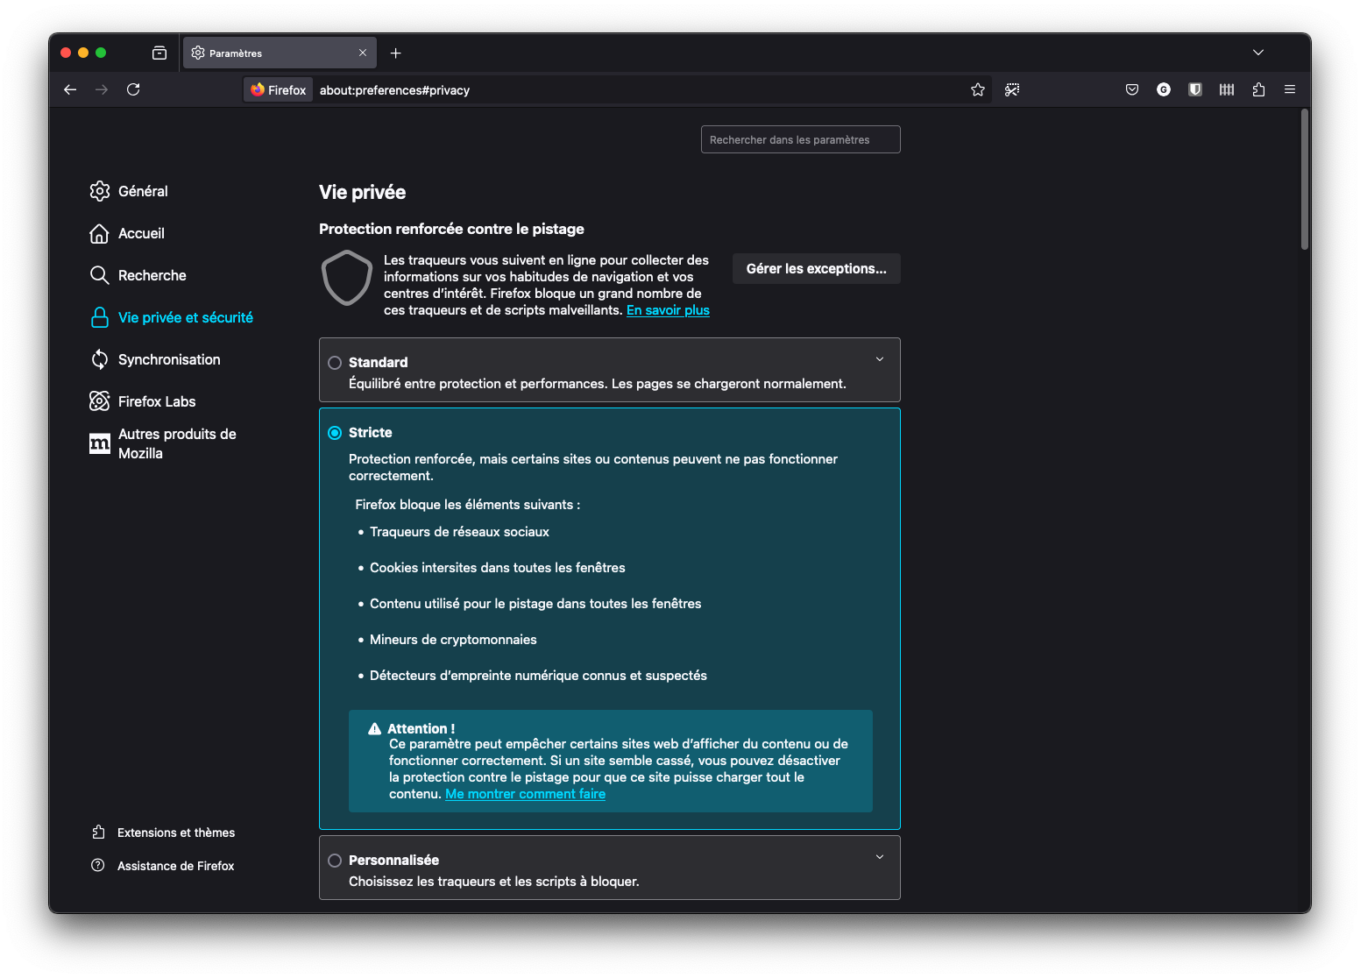Click the Synchronisation arrows icon
1360x978 pixels.
[99, 359]
